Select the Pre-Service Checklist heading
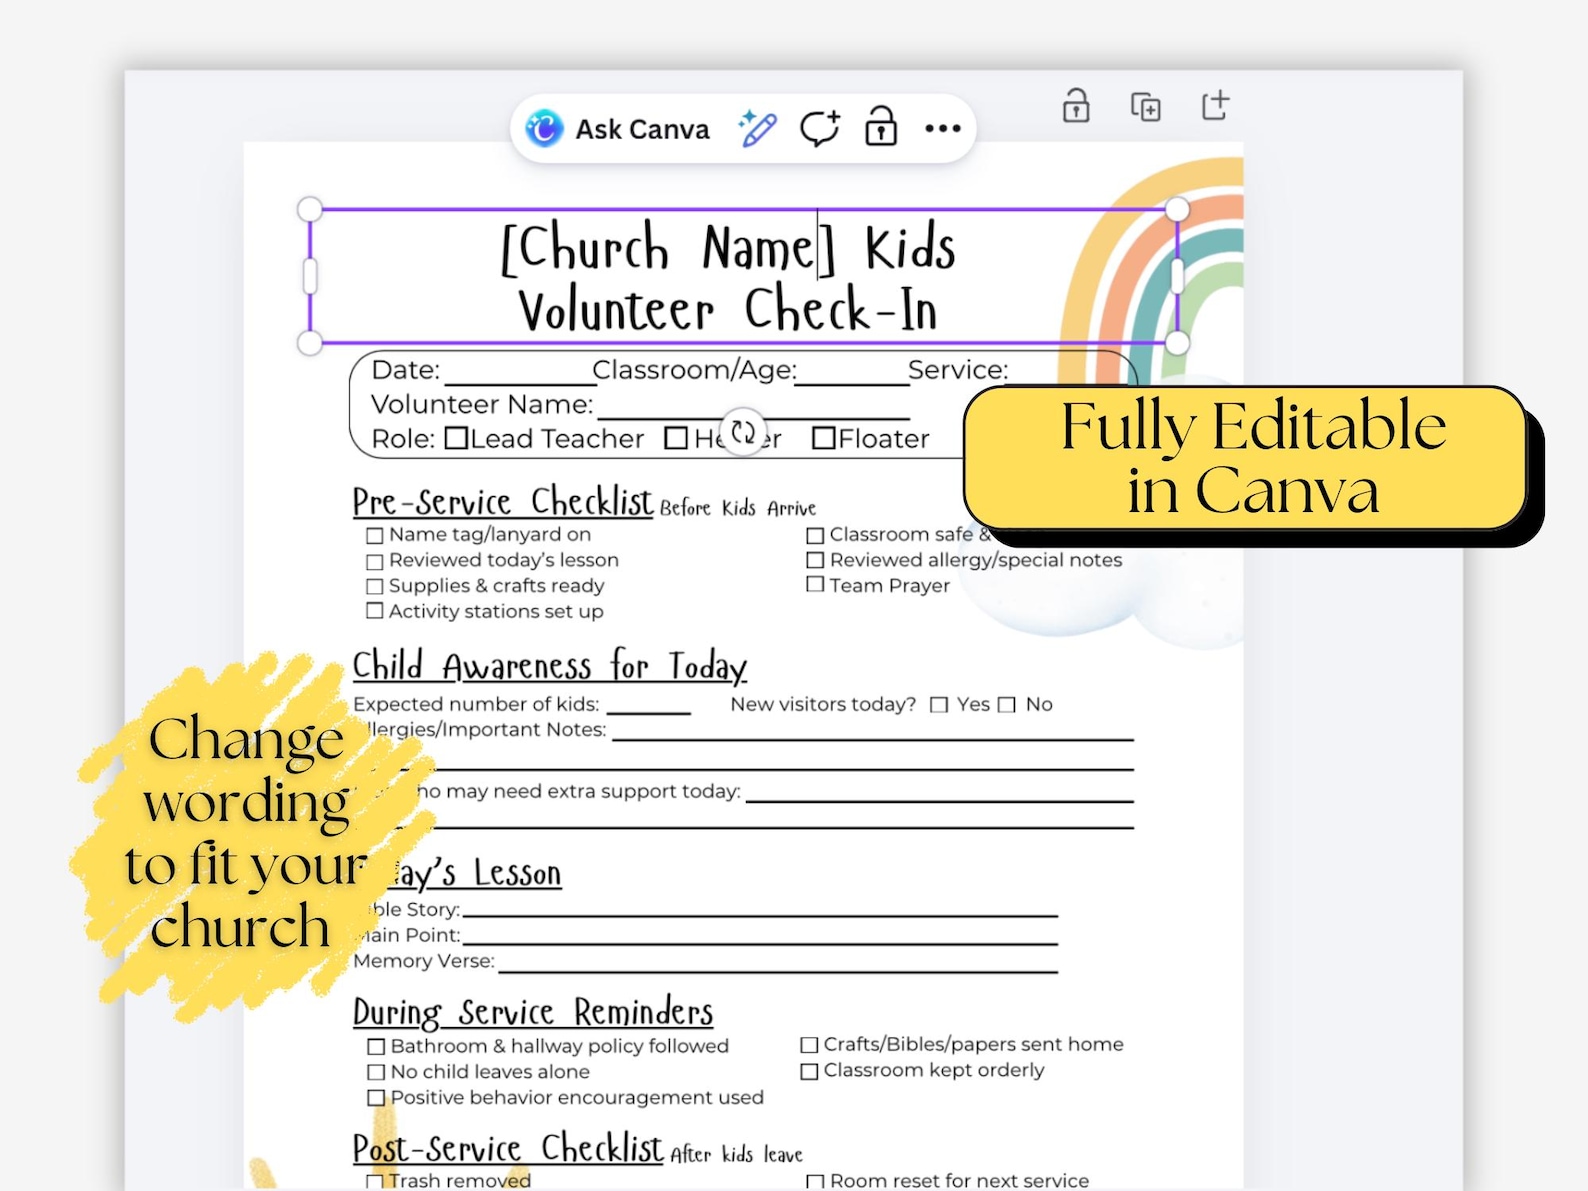Image resolution: width=1588 pixels, height=1191 pixels. coord(503,501)
